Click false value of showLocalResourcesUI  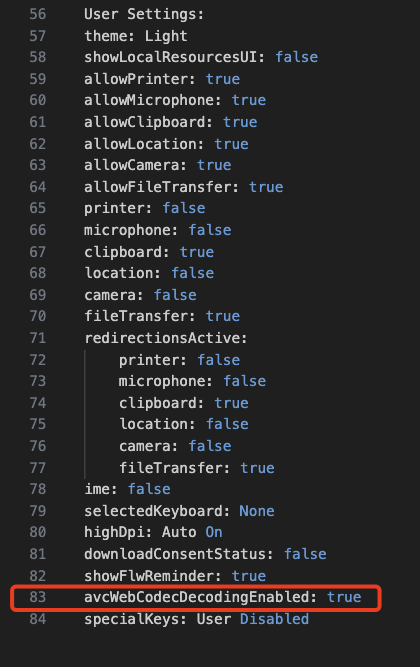296,57
